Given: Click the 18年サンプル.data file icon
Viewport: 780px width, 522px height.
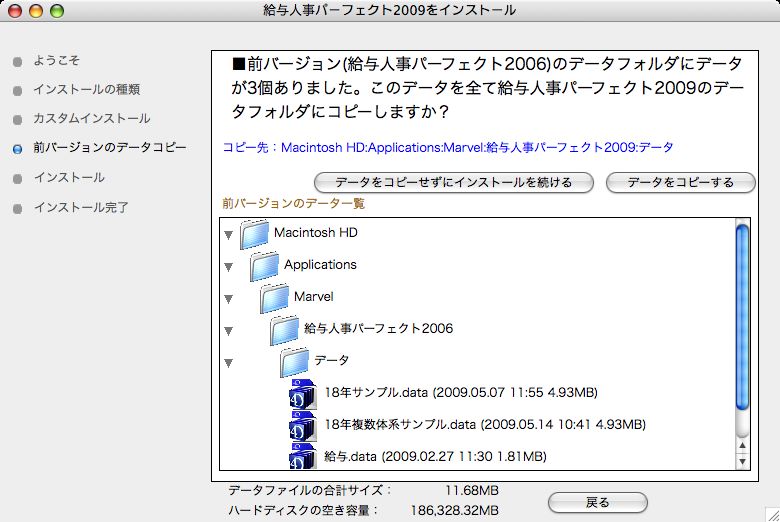Looking at the screenshot, I should pos(302,394).
